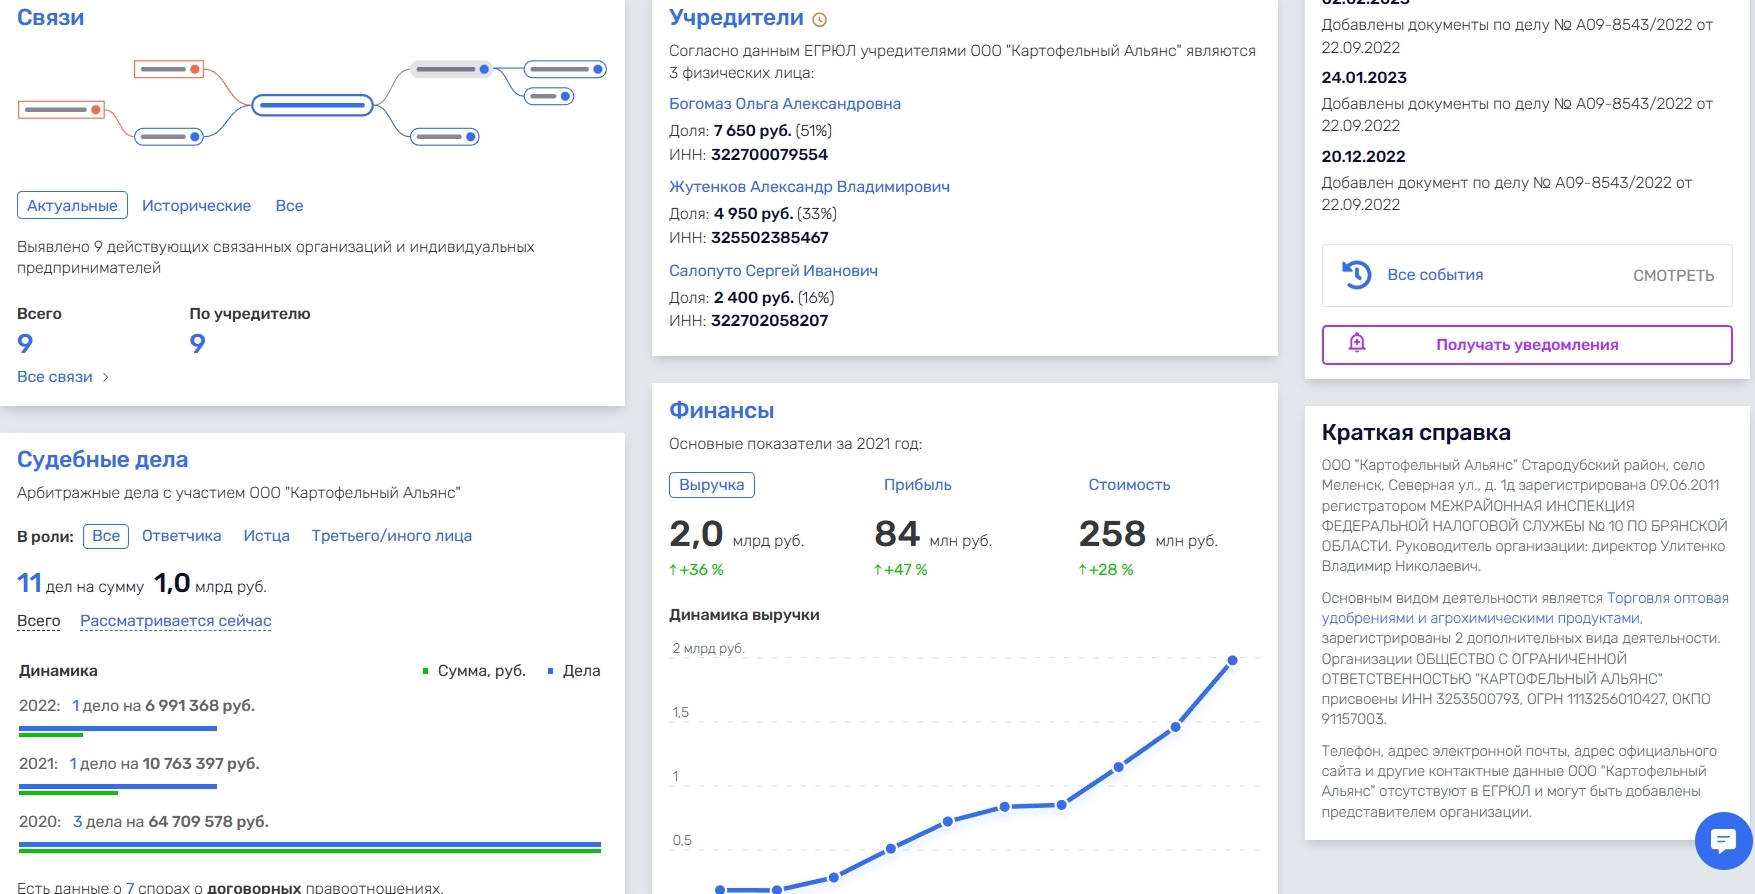
Task: Click ИНН value 322702058207
Action: click(x=769, y=320)
